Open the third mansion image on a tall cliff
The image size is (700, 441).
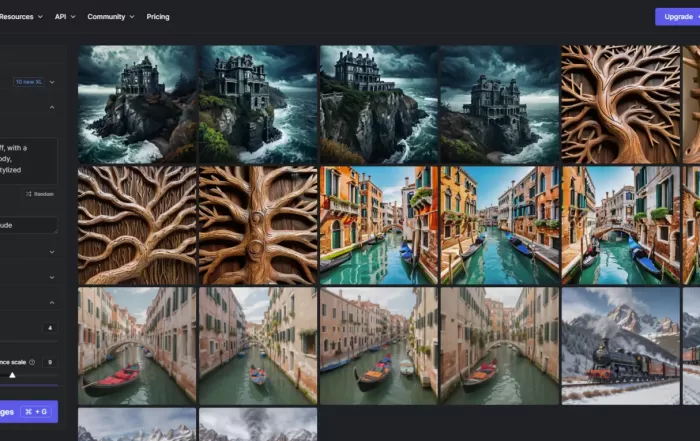click(x=379, y=104)
